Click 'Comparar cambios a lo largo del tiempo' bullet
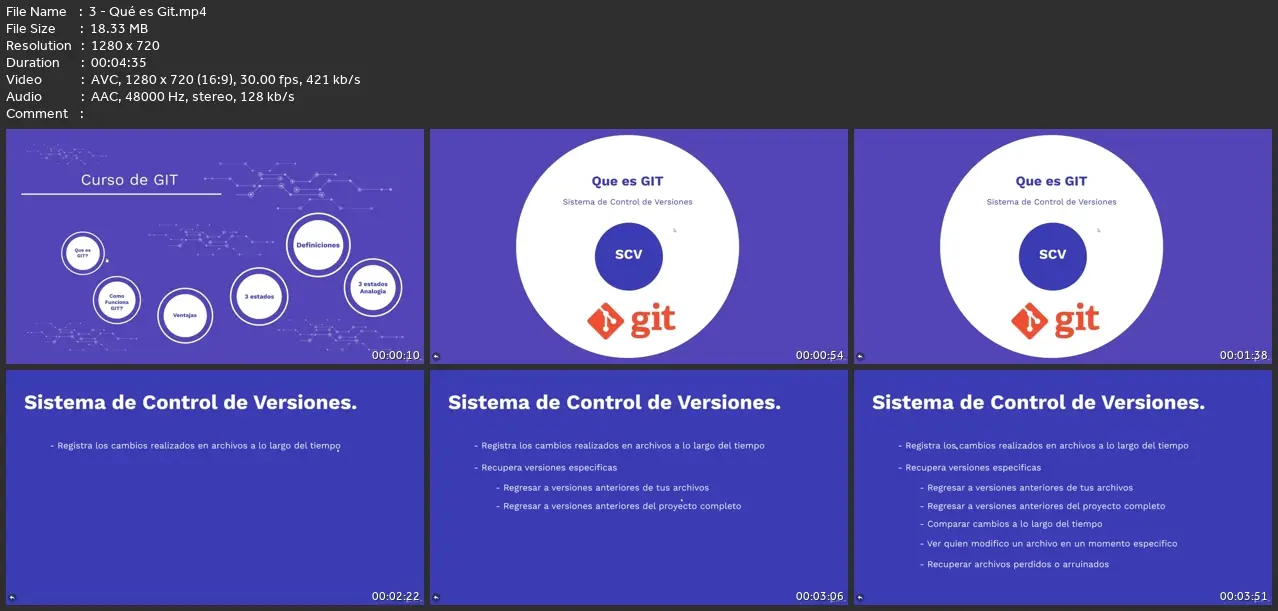The width and height of the screenshot is (1278, 611). [1011, 524]
